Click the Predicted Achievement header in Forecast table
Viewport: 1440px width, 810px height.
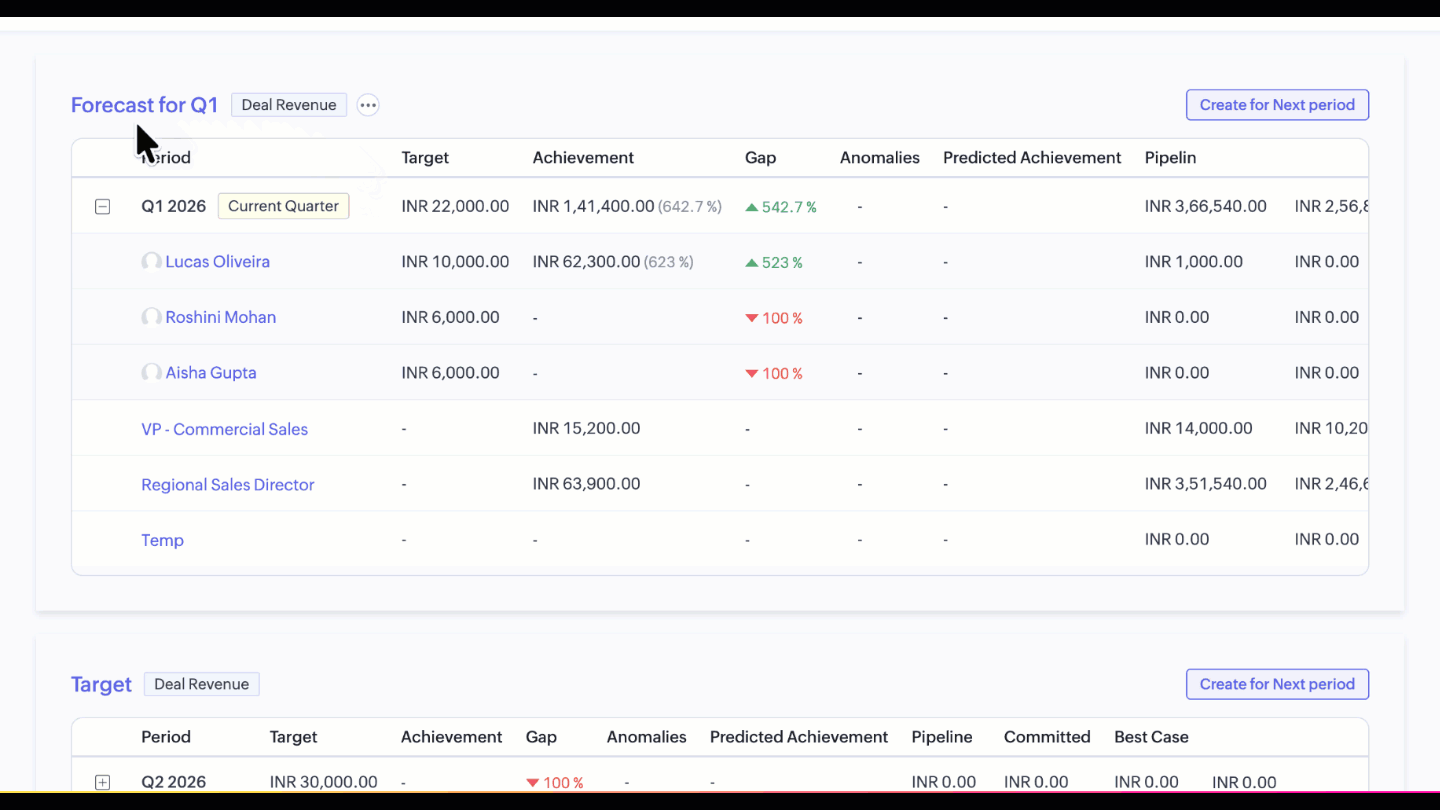tap(1032, 158)
